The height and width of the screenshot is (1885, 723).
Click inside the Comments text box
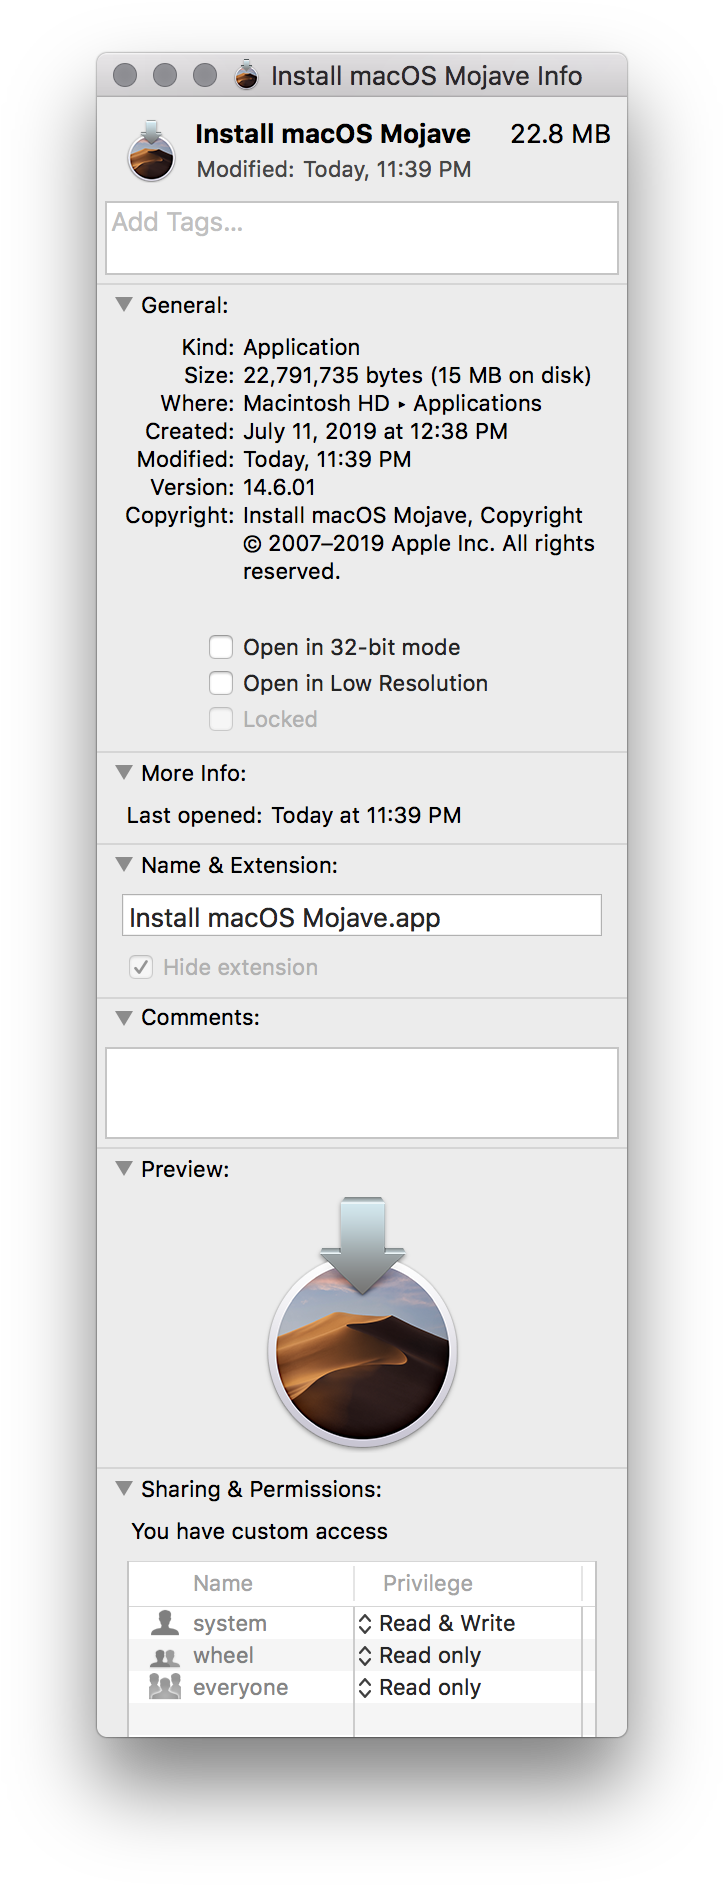tap(362, 1093)
